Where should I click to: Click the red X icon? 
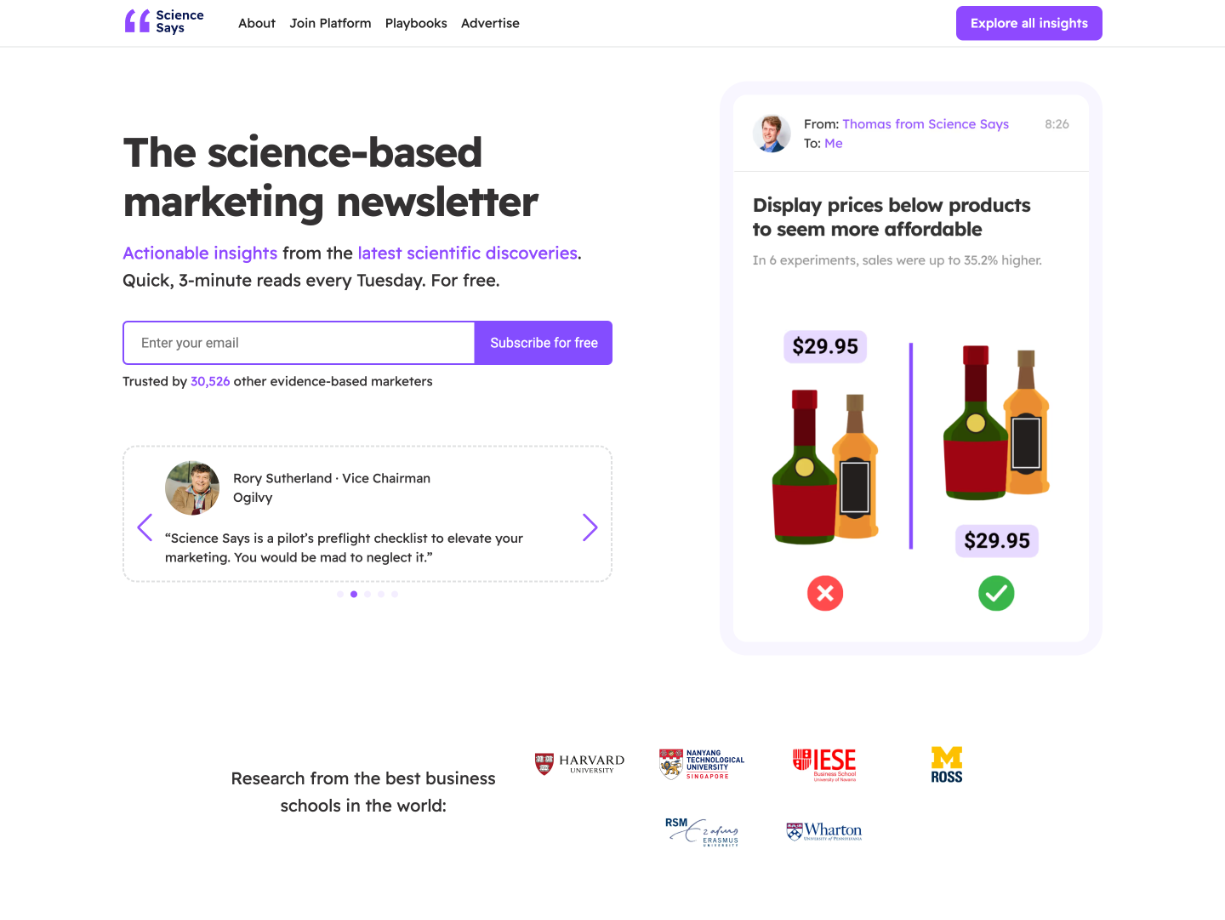pyautogui.click(x=825, y=594)
